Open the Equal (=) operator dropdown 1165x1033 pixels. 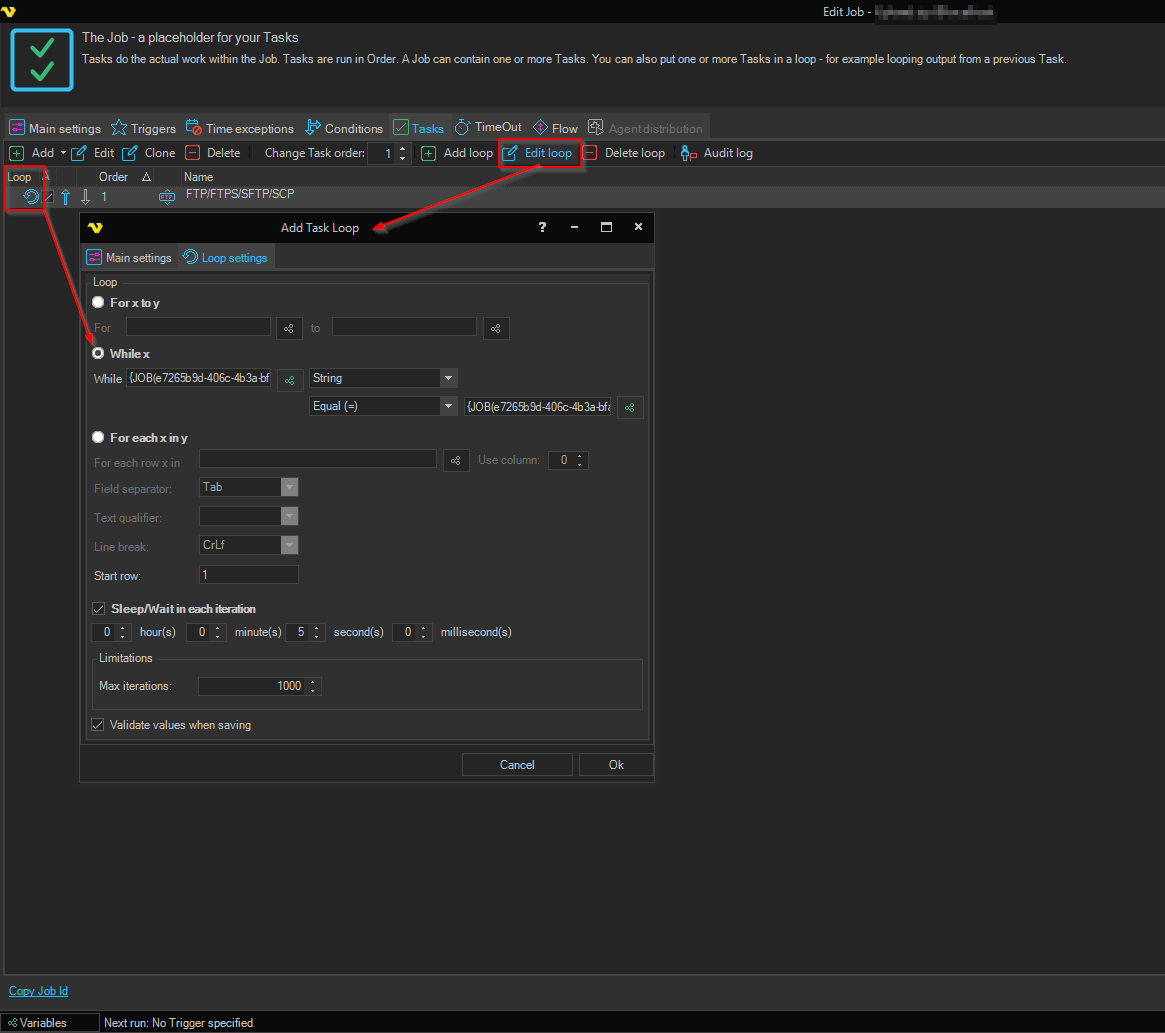click(x=449, y=406)
